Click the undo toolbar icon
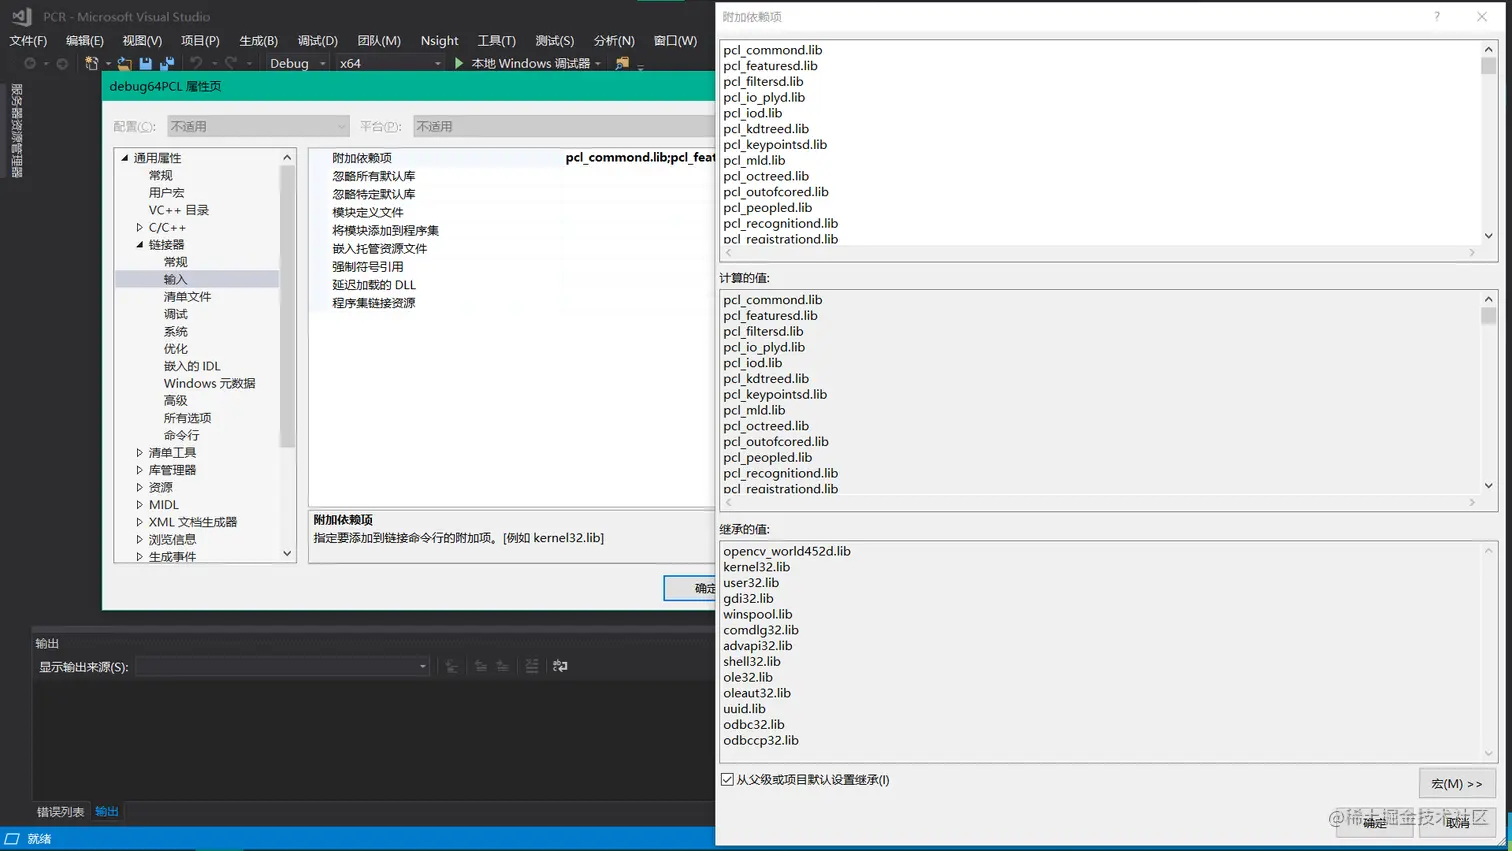The height and width of the screenshot is (851, 1512). point(197,63)
